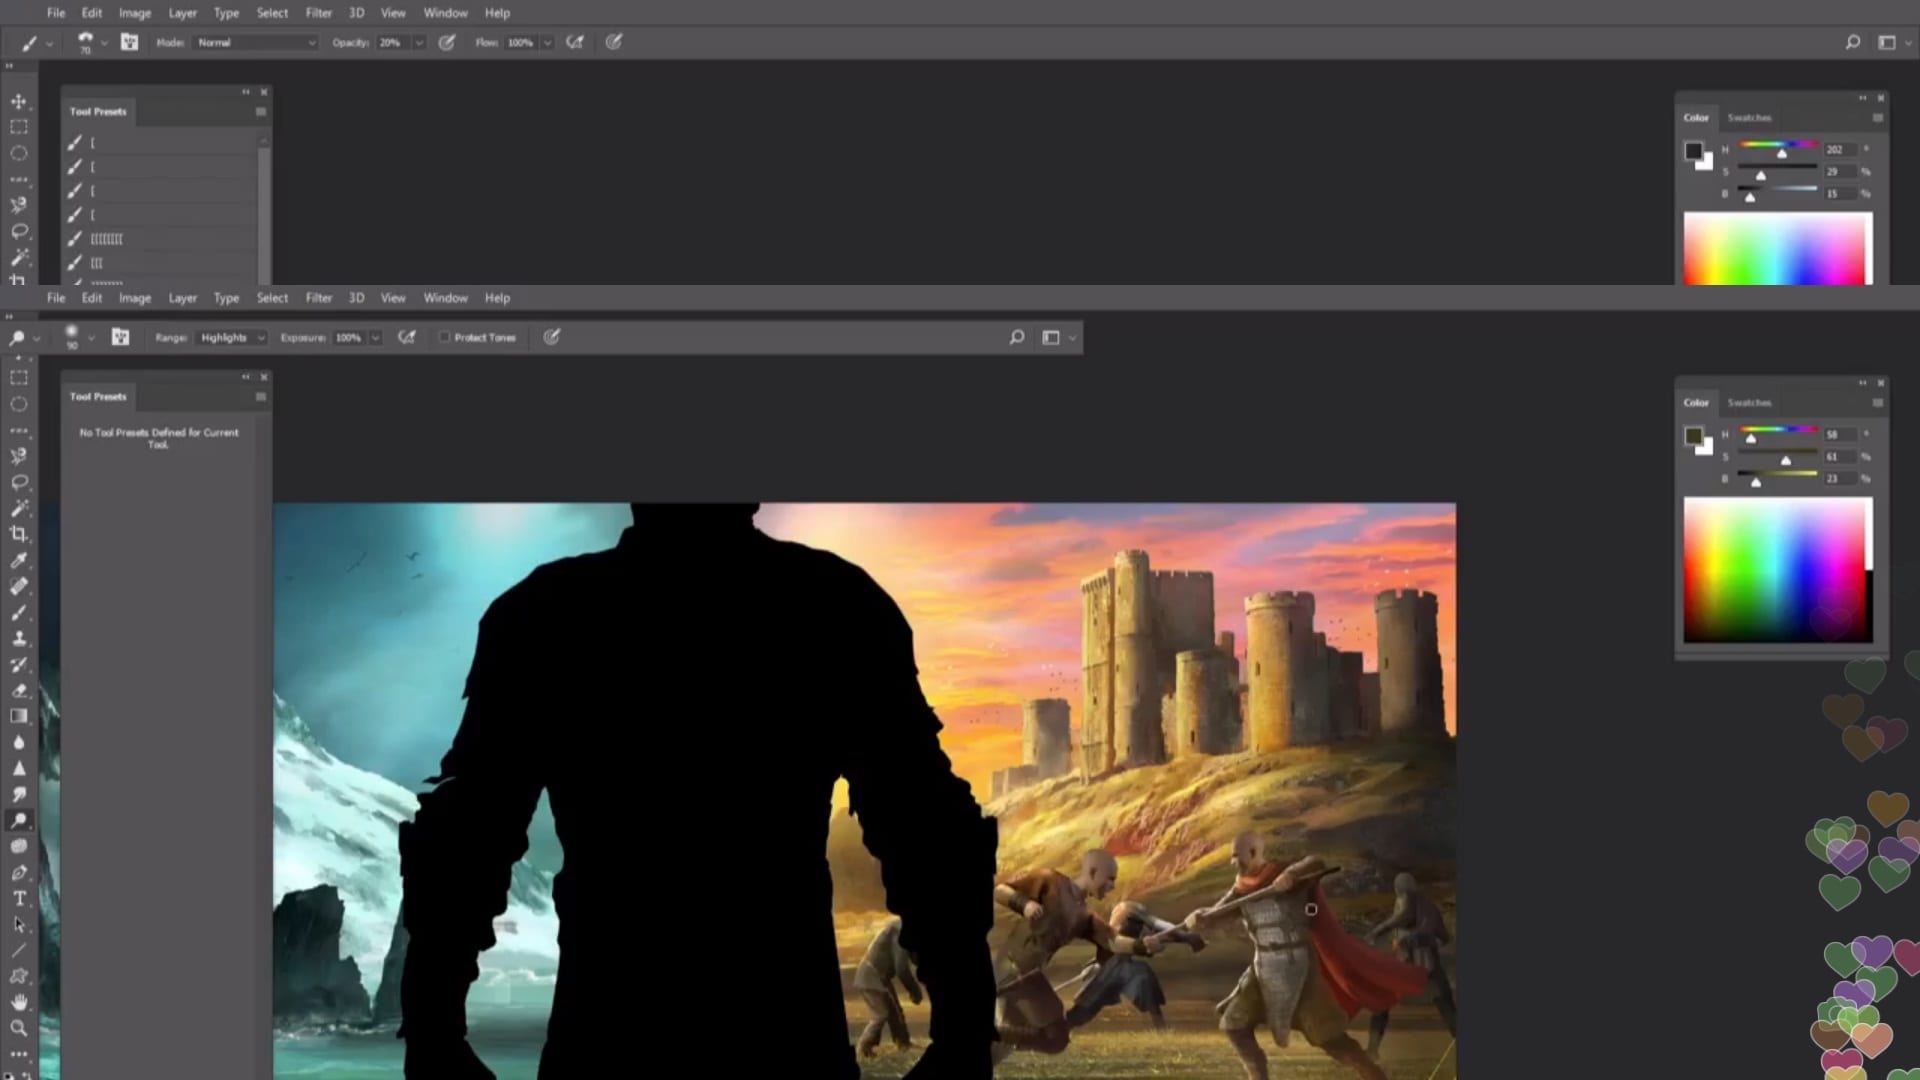
Task: Open the Range Highlights dropdown
Action: pyautogui.click(x=232, y=337)
